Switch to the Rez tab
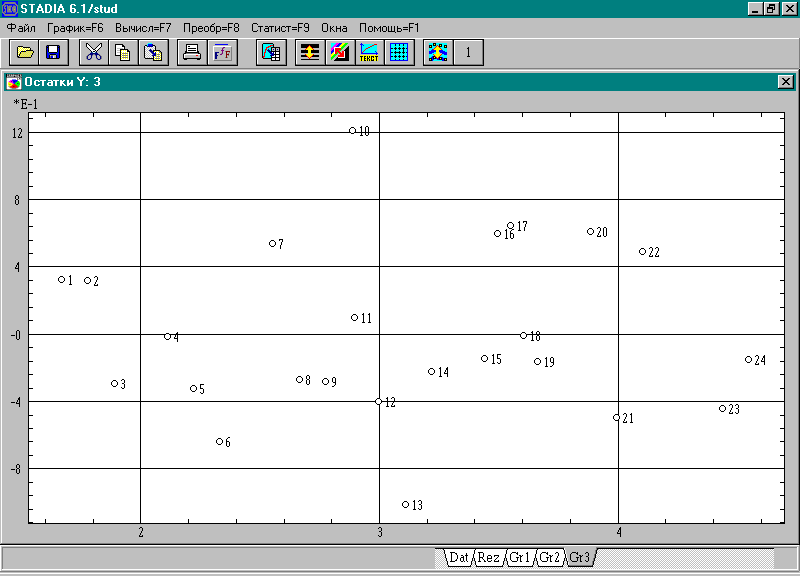Image resolution: width=800 pixels, height=576 pixels. (488, 557)
